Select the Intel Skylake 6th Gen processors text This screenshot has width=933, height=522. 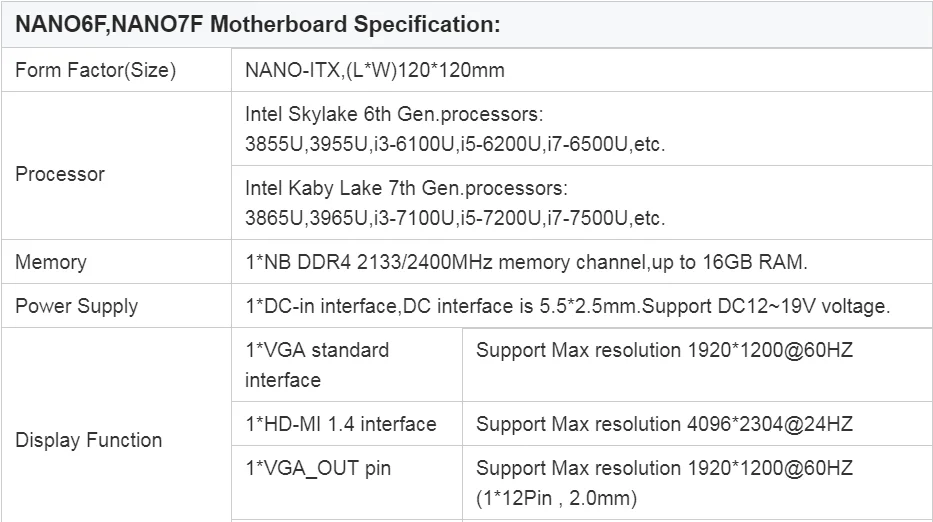[394, 114]
